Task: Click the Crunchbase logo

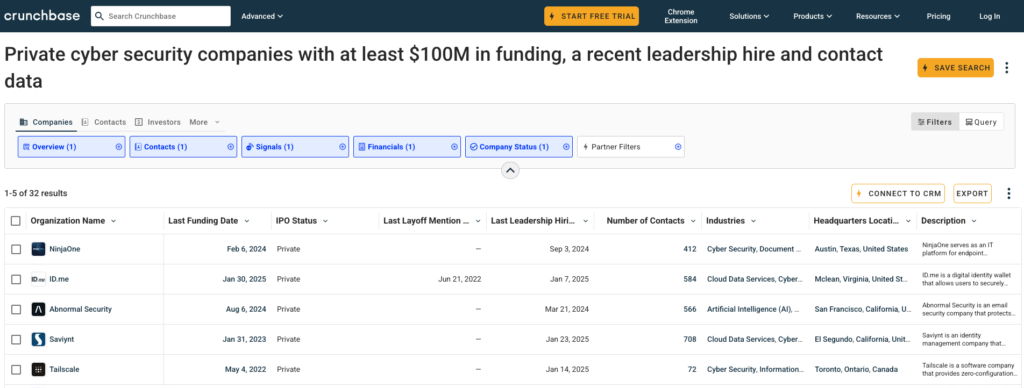Action: (43, 16)
